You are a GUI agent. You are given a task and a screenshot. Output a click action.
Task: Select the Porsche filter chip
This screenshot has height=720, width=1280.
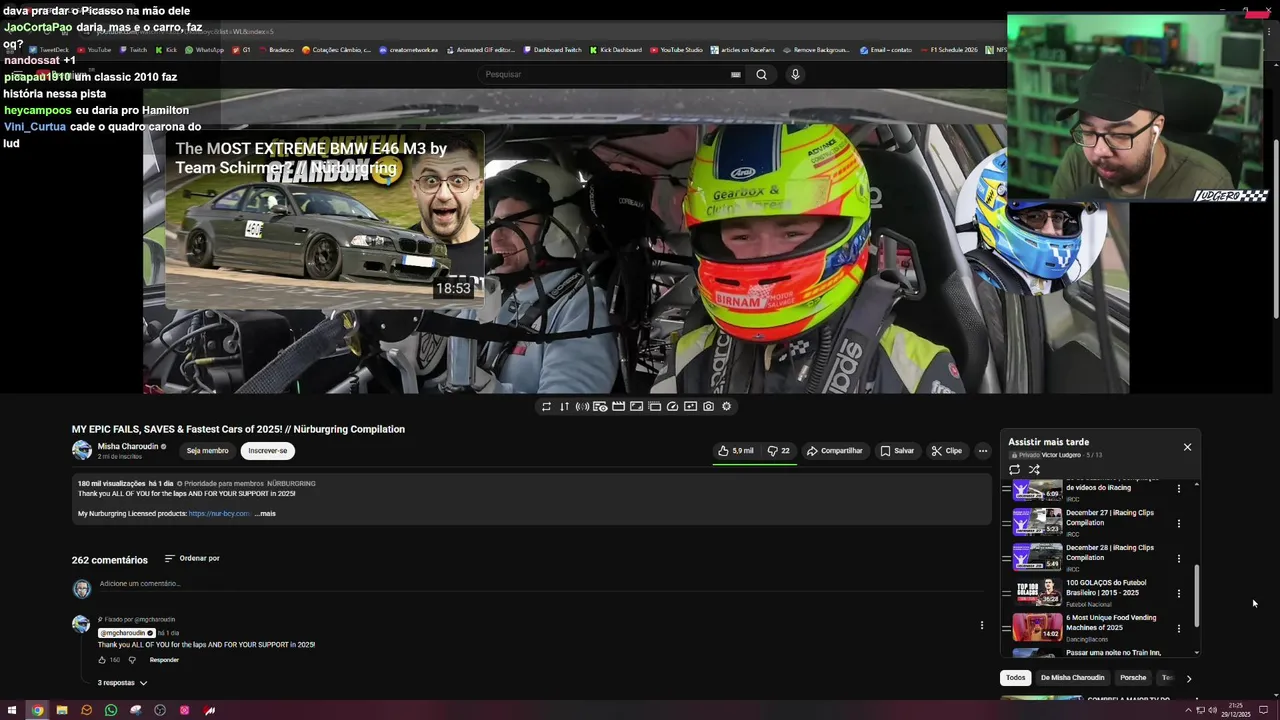click(x=1133, y=678)
